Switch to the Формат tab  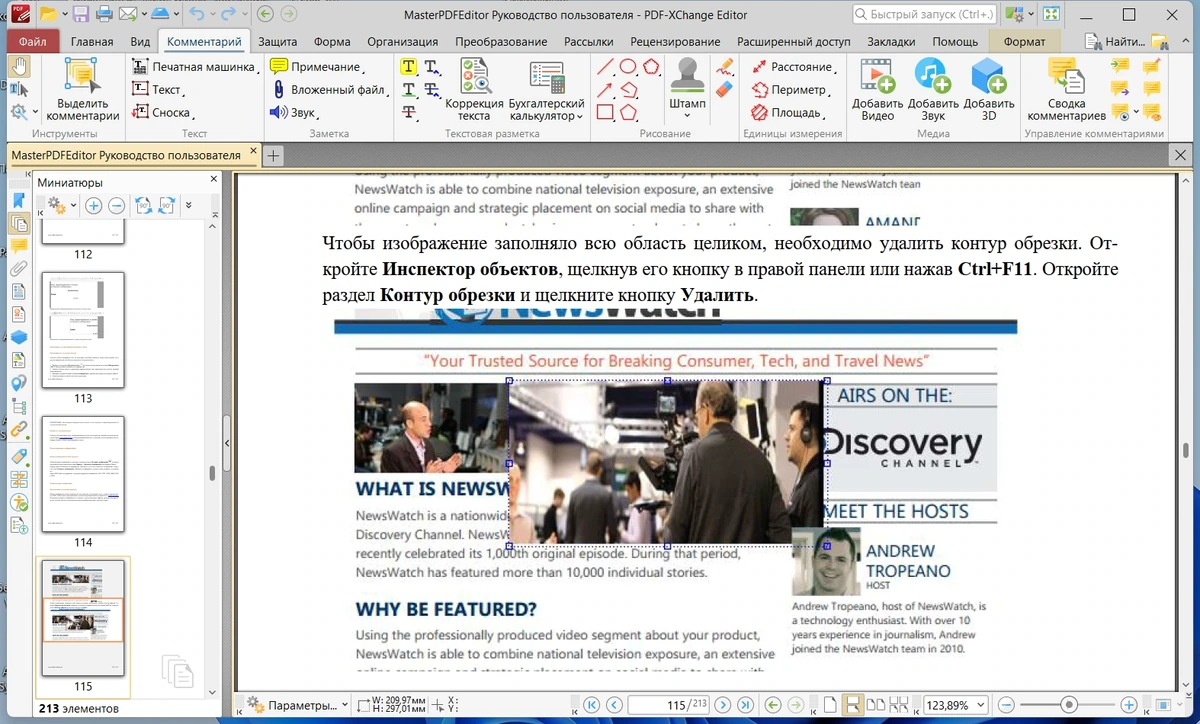pos(1024,41)
